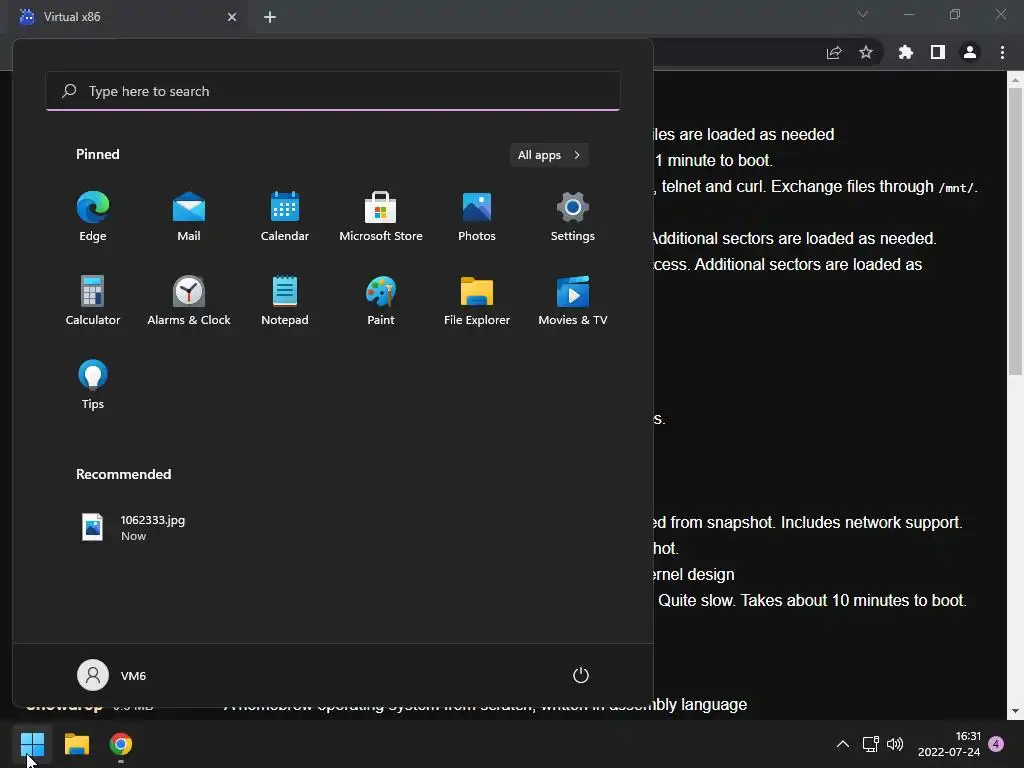Viewport: 1024px width, 768px height.
Task: Open File Explorer from the taskbar
Action: point(76,744)
